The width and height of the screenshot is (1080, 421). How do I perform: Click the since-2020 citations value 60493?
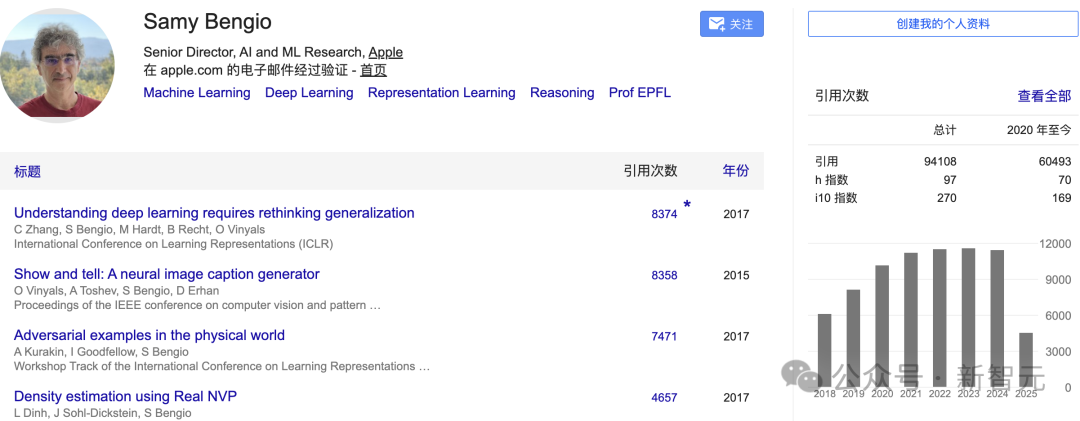pos(1055,162)
